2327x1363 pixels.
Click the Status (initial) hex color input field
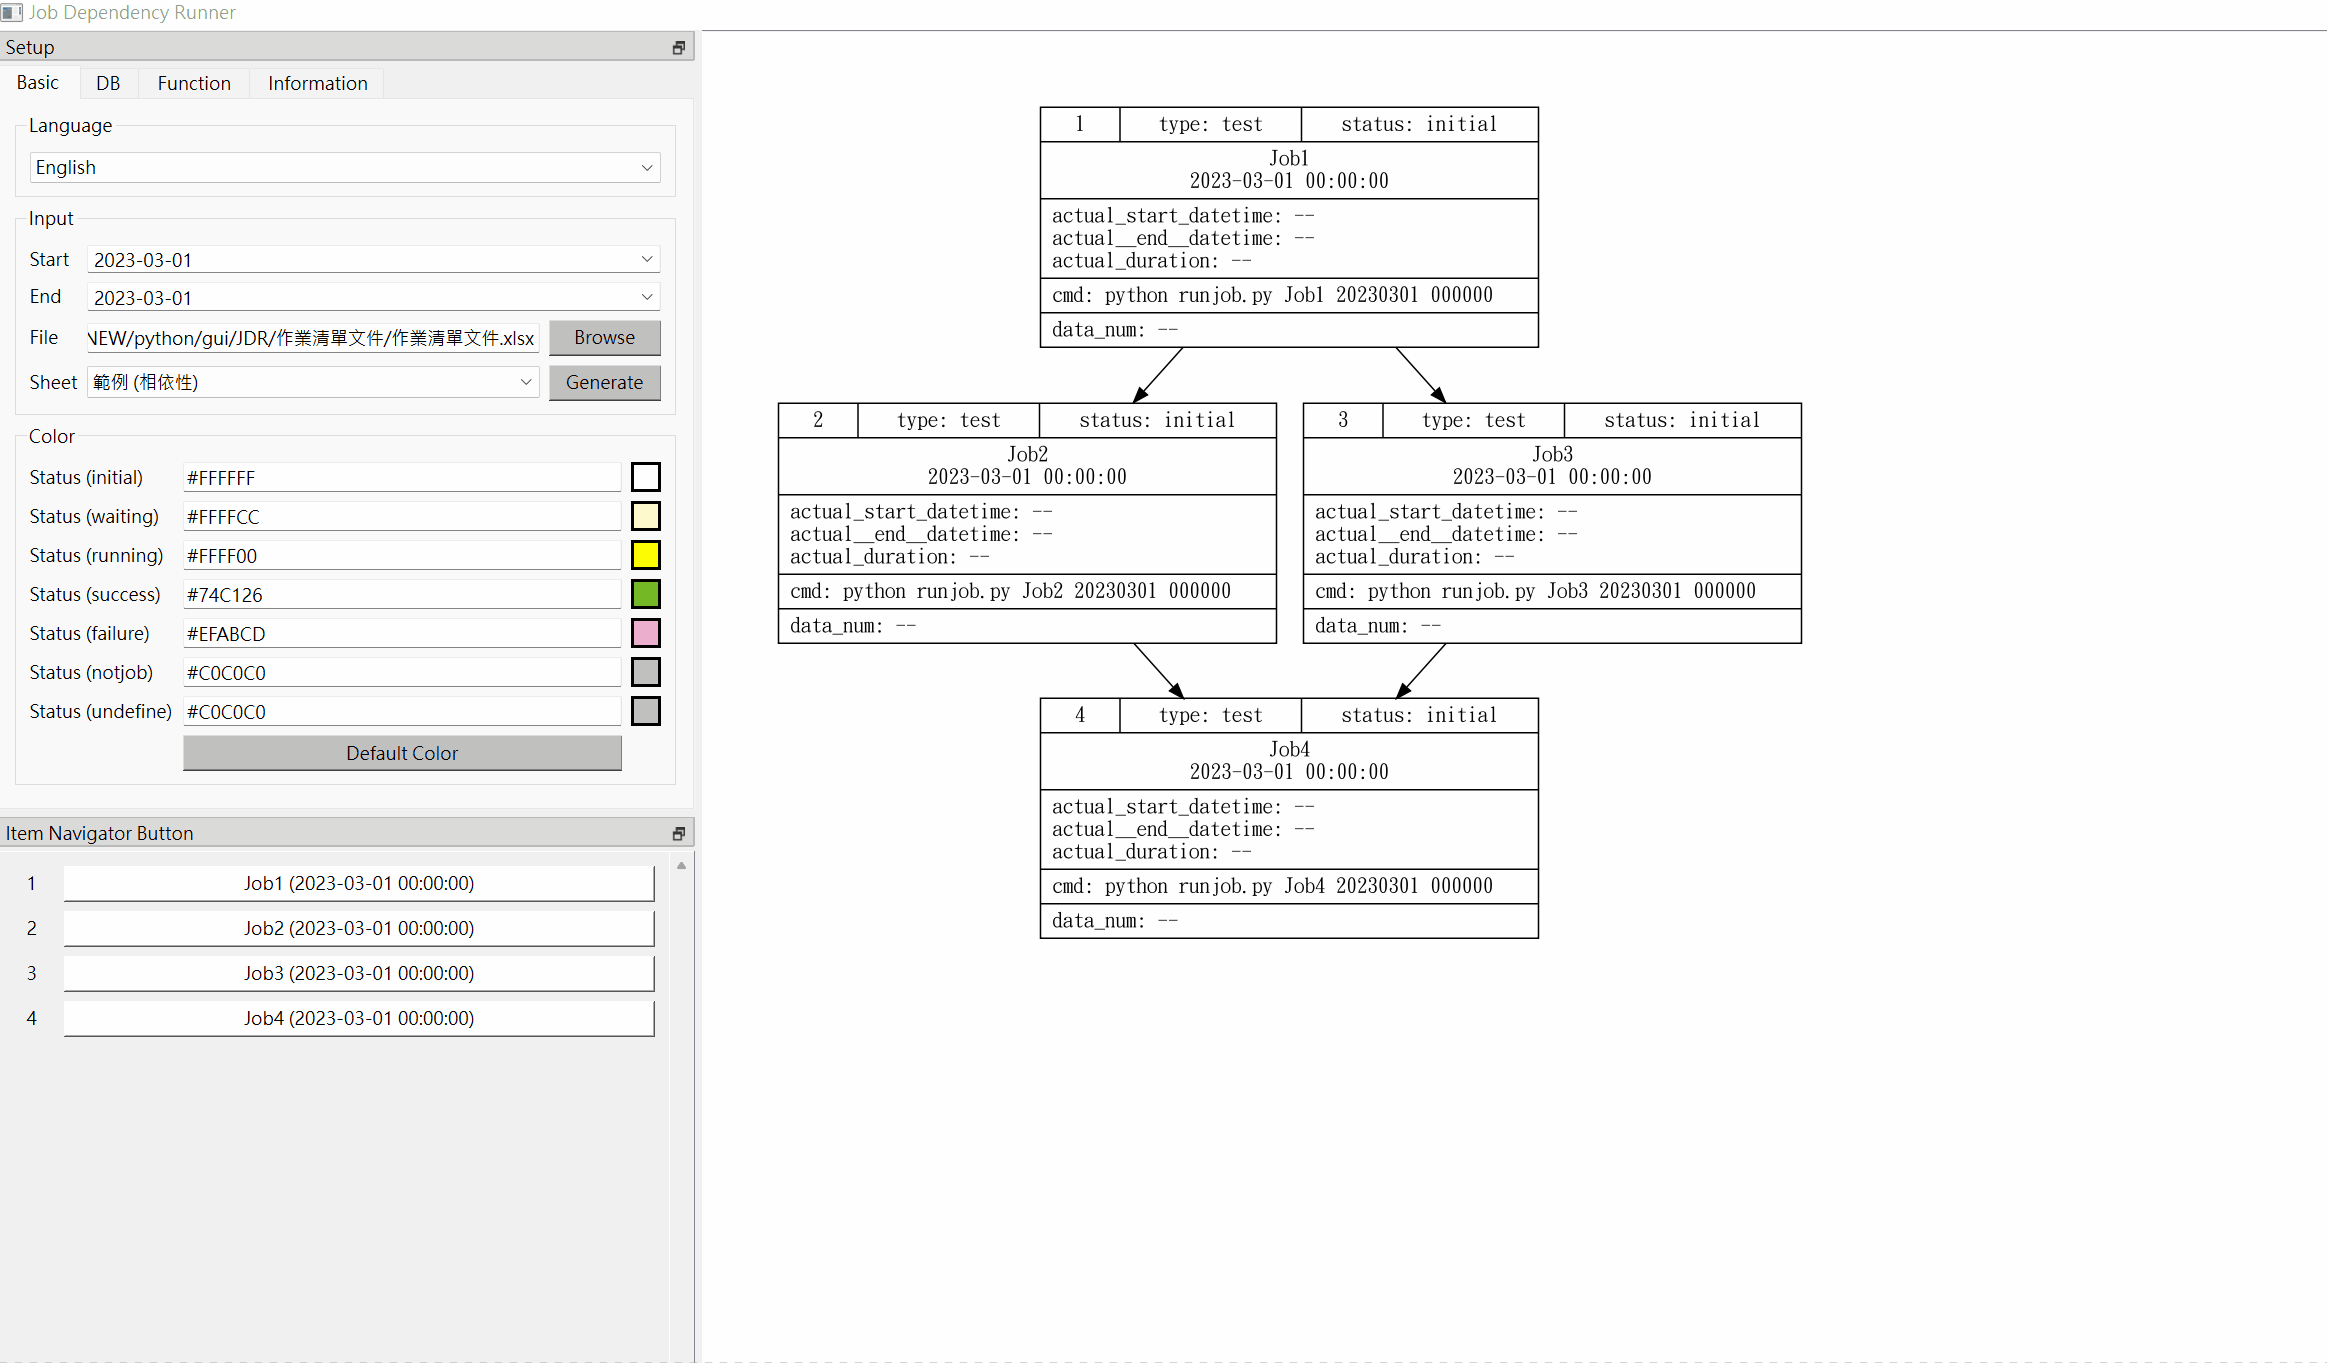(401, 477)
